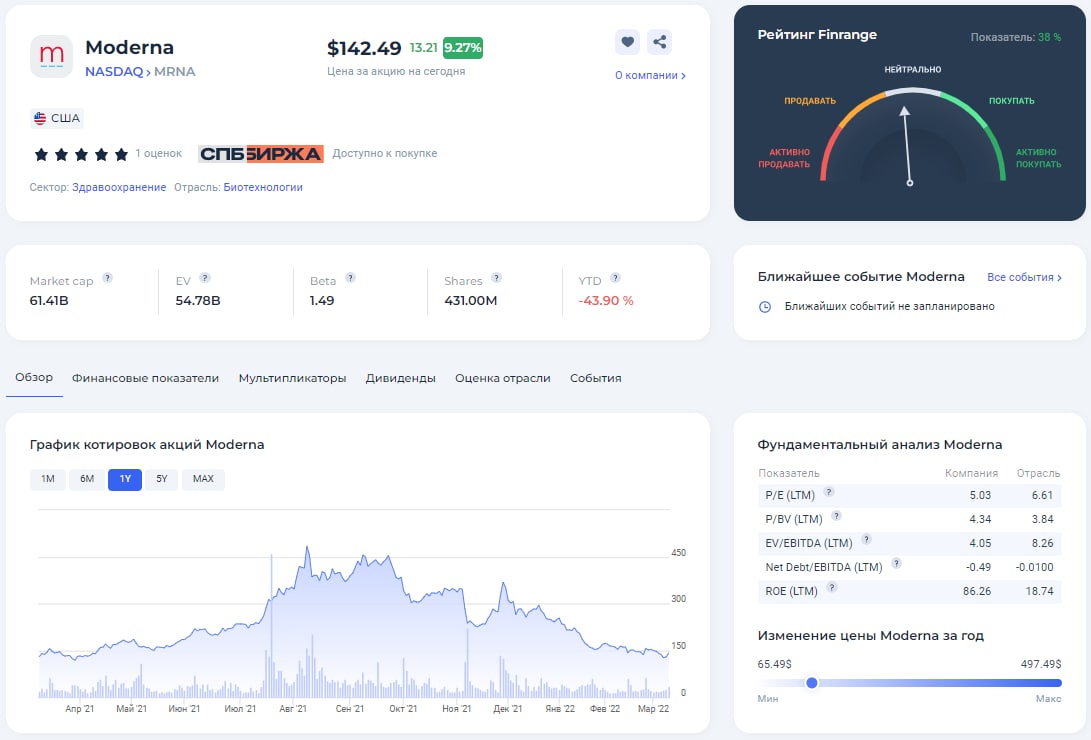The width and height of the screenshot is (1091, 740).
Task: Click the clock icon beside upcoming events
Action: point(765,307)
